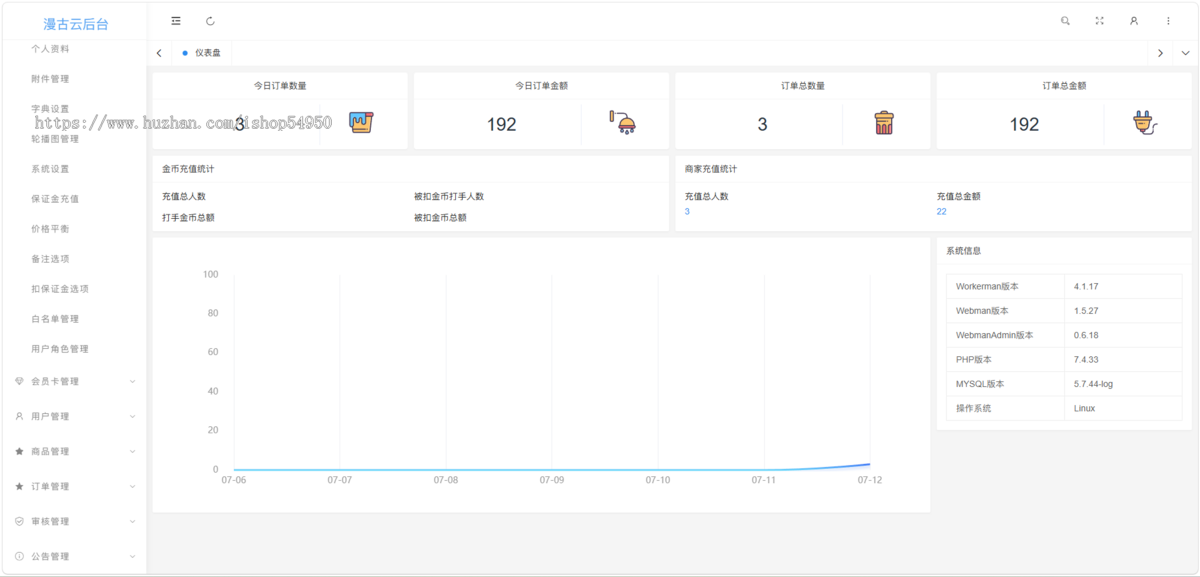Open 用户角色管理 in the sidebar
The height and width of the screenshot is (577, 1200).
(60, 349)
